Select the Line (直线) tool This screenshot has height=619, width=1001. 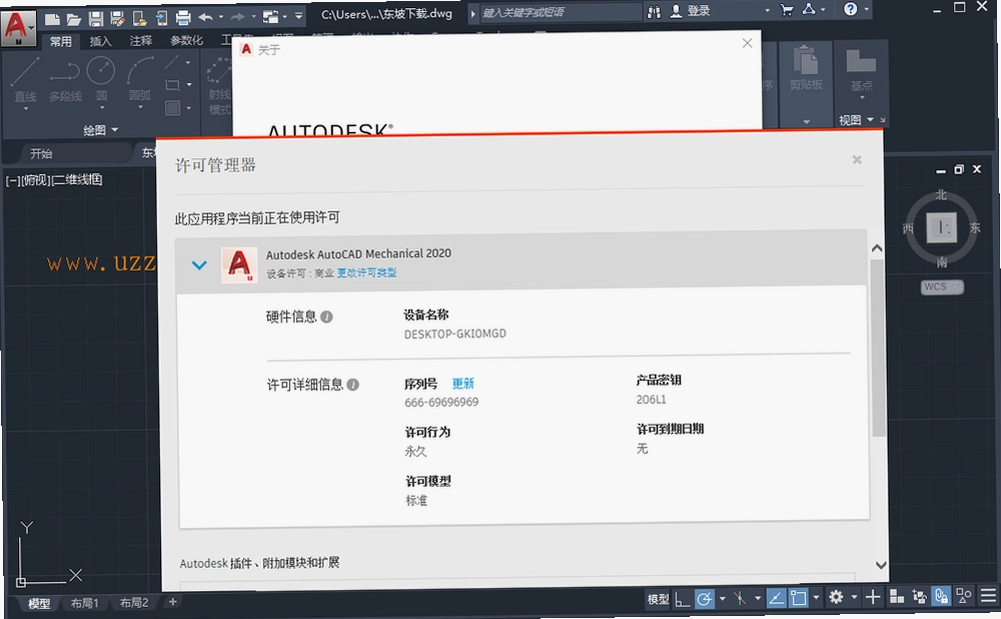26,80
